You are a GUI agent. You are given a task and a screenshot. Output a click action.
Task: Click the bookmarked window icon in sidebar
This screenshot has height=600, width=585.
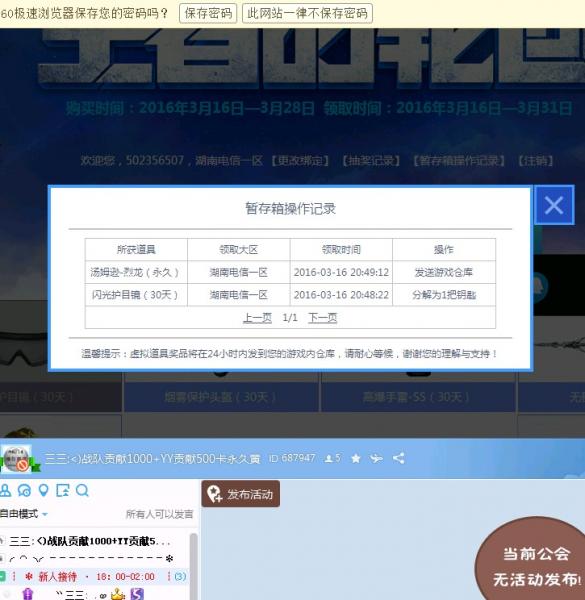coord(63,491)
